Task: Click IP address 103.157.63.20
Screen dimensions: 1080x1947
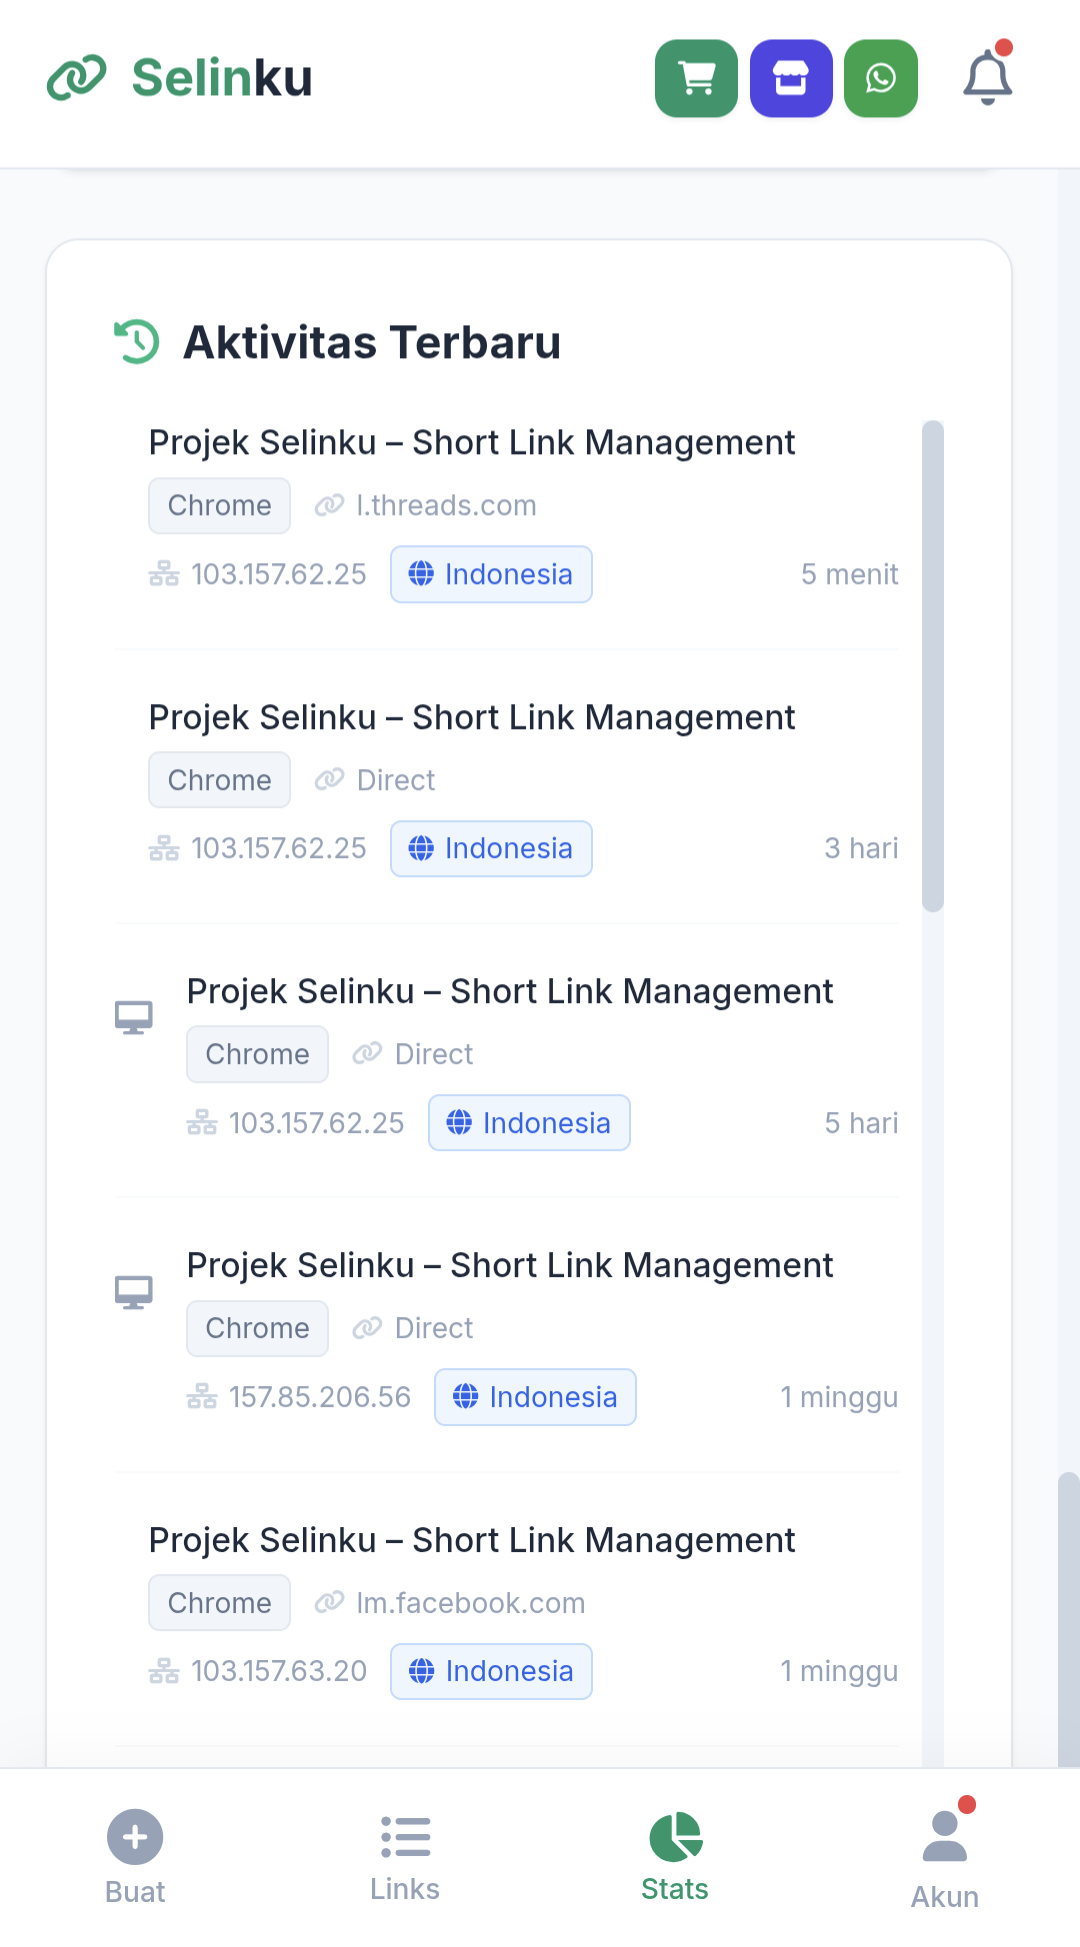Action: [x=279, y=1671]
